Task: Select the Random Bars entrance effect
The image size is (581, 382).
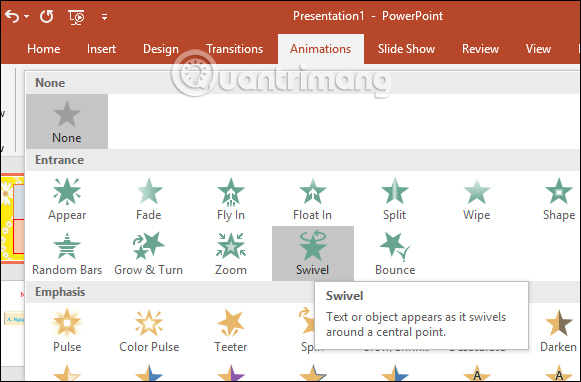Action: (67, 254)
